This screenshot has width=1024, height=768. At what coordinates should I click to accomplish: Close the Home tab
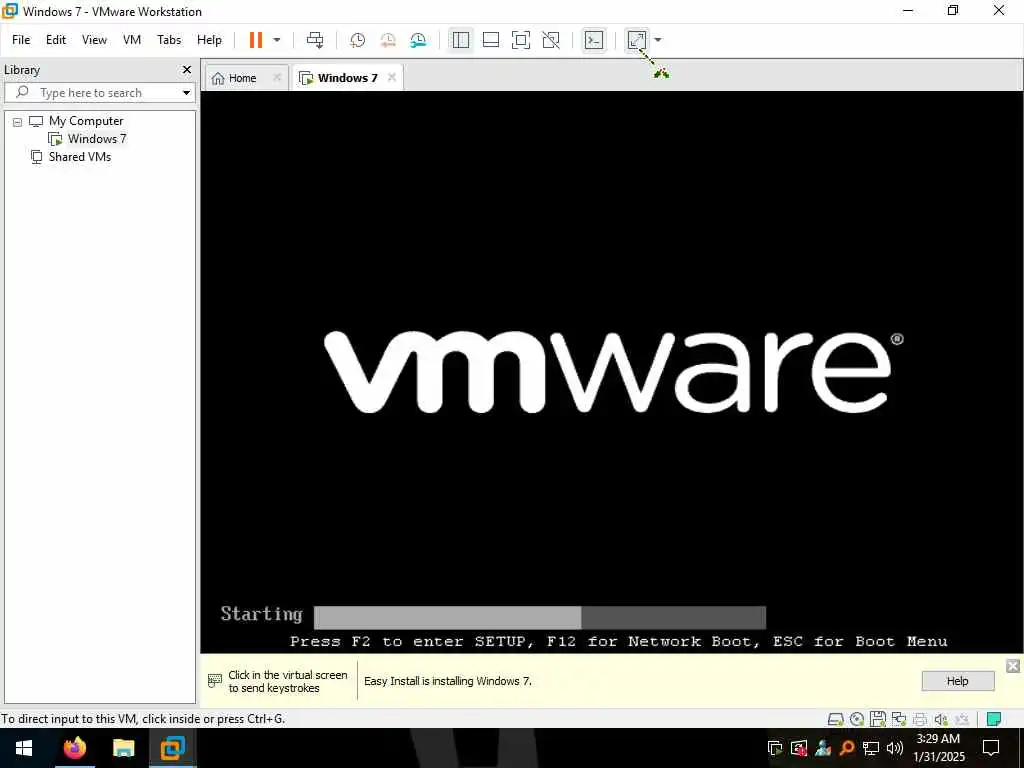(x=277, y=77)
